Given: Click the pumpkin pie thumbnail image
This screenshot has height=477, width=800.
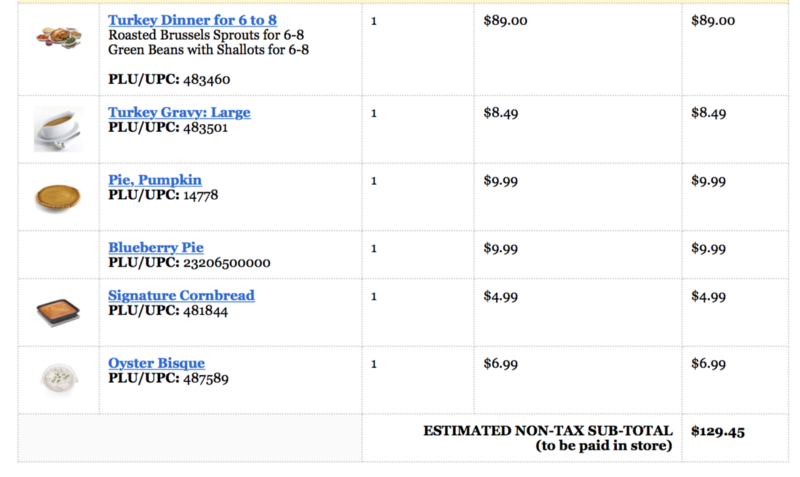Looking at the screenshot, I should tap(58, 198).
